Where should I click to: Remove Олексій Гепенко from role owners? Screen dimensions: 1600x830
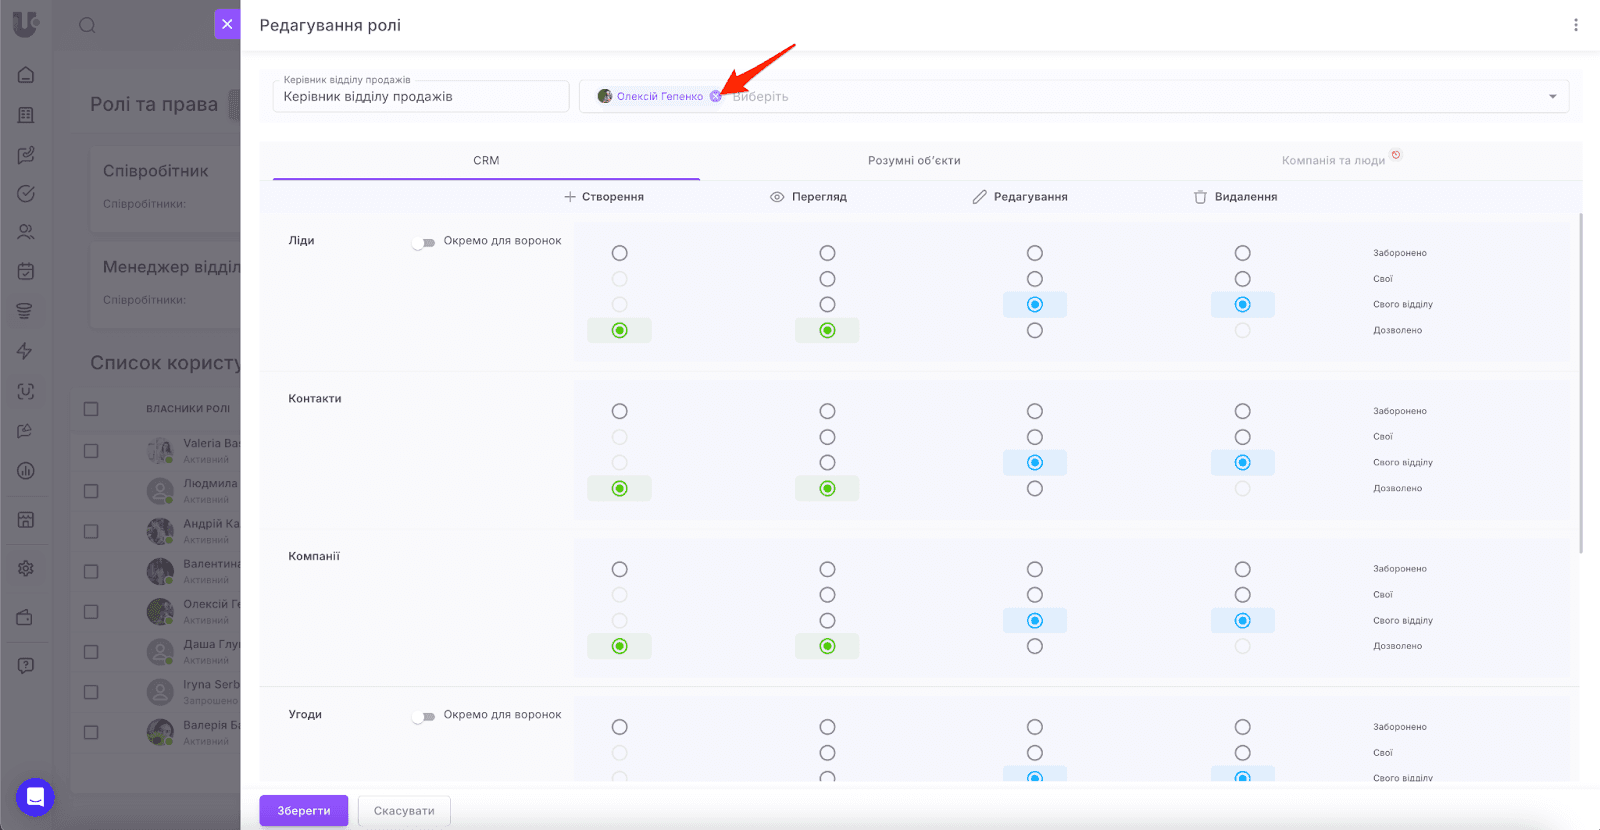pos(715,97)
